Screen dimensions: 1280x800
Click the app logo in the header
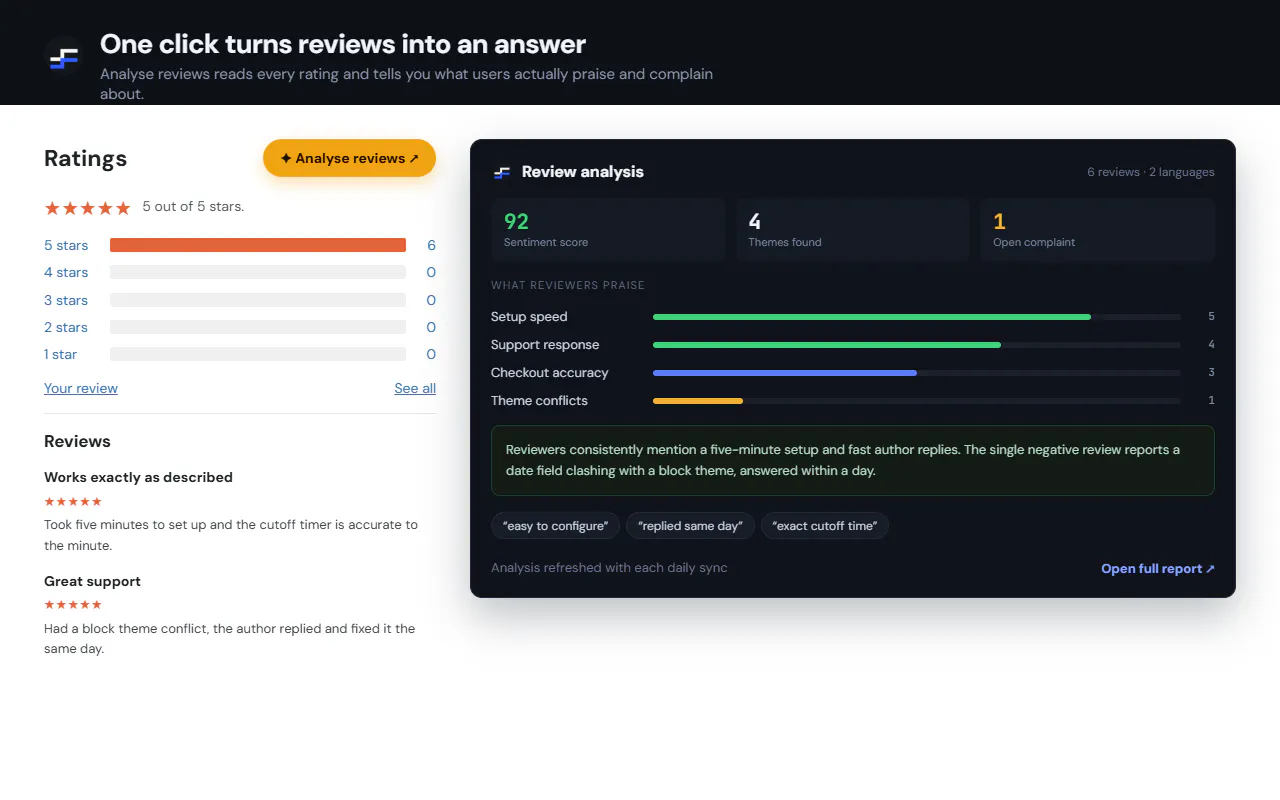pos(64,60)
